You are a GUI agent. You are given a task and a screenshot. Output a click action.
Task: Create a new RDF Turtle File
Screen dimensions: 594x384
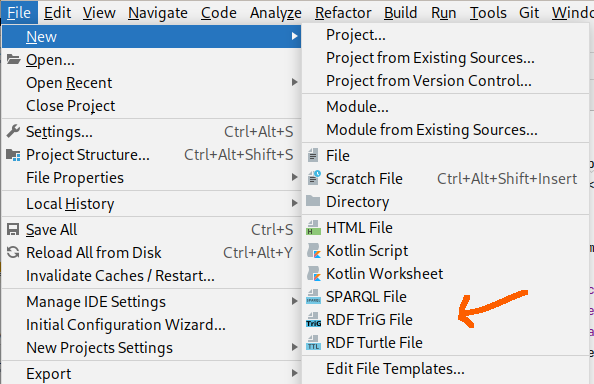tap(446, 343)
